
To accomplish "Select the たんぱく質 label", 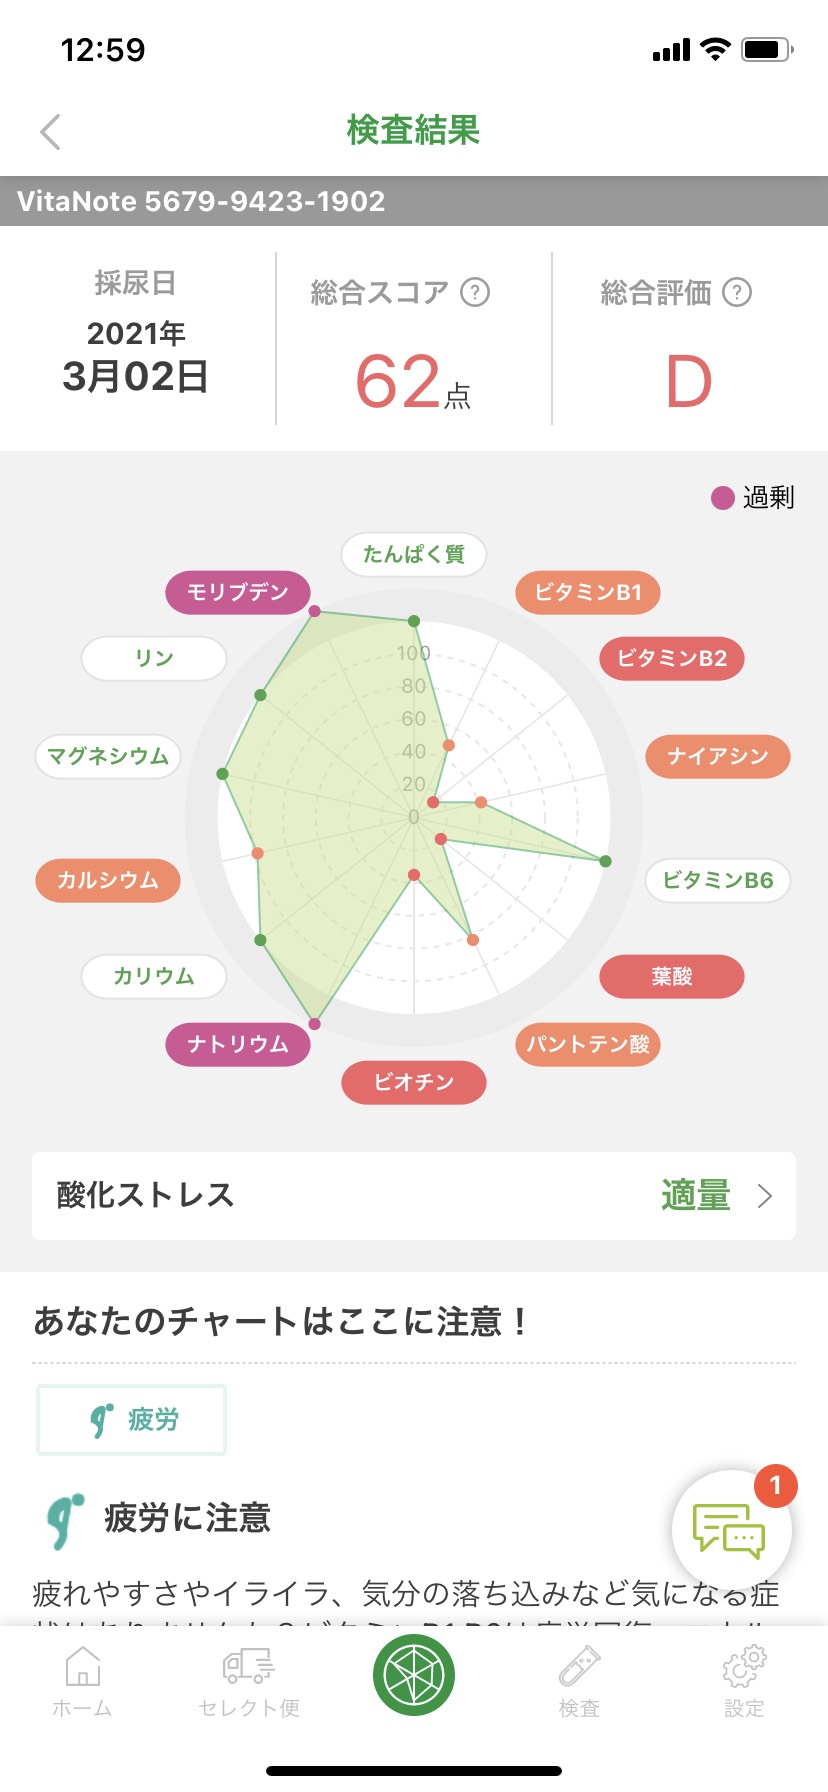I will (x=414, y=554).
